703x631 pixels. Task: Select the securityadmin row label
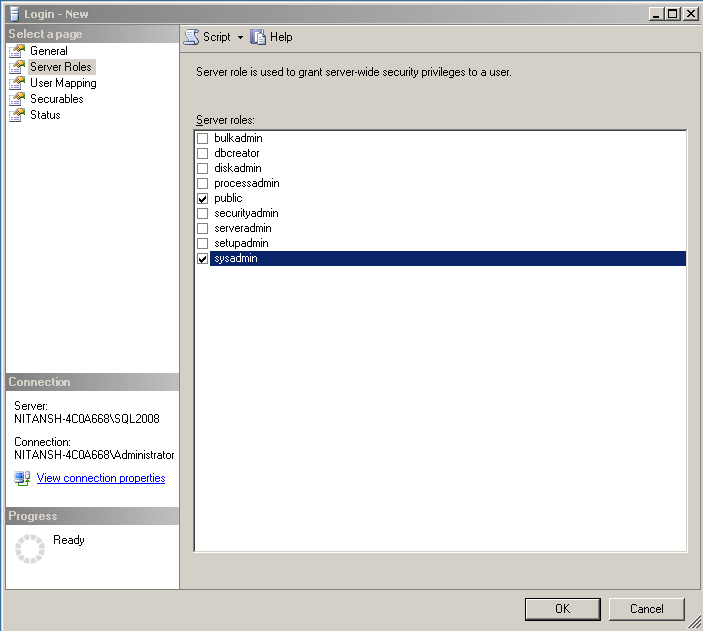(246, 213)
